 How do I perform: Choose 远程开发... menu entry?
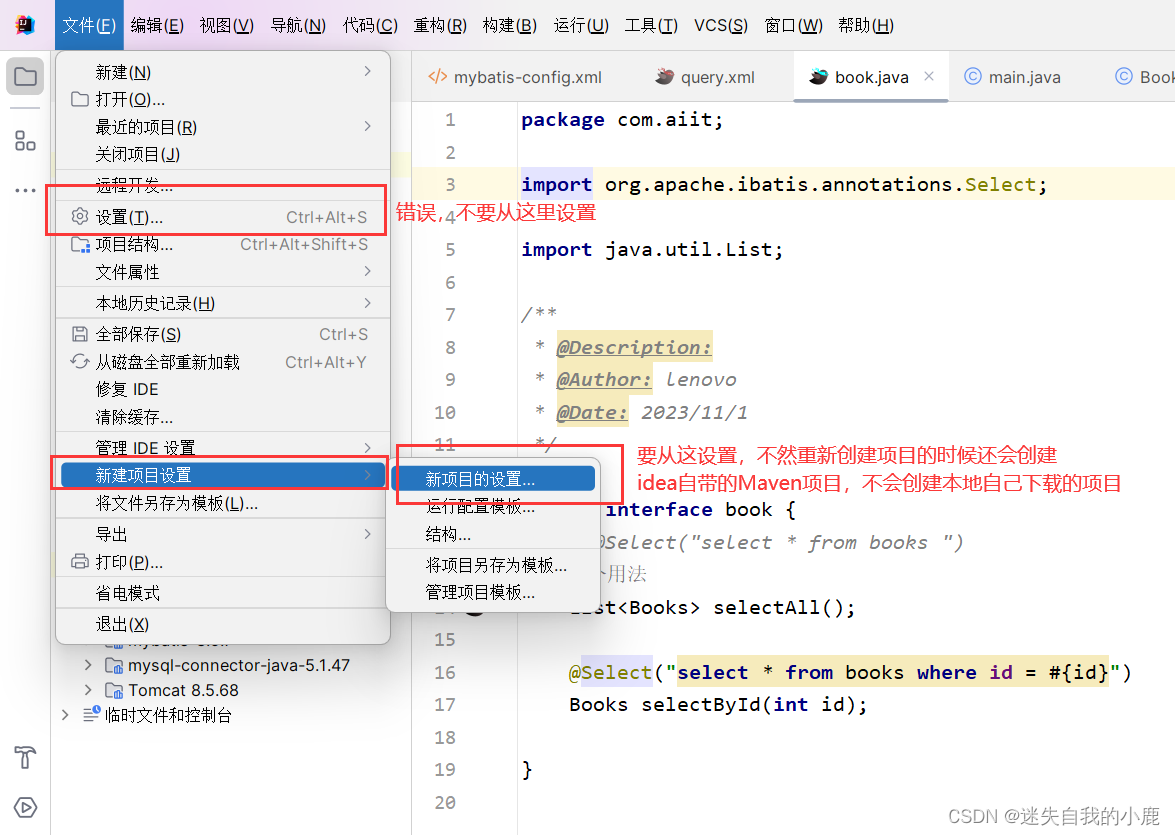click(x=223, y=185)
